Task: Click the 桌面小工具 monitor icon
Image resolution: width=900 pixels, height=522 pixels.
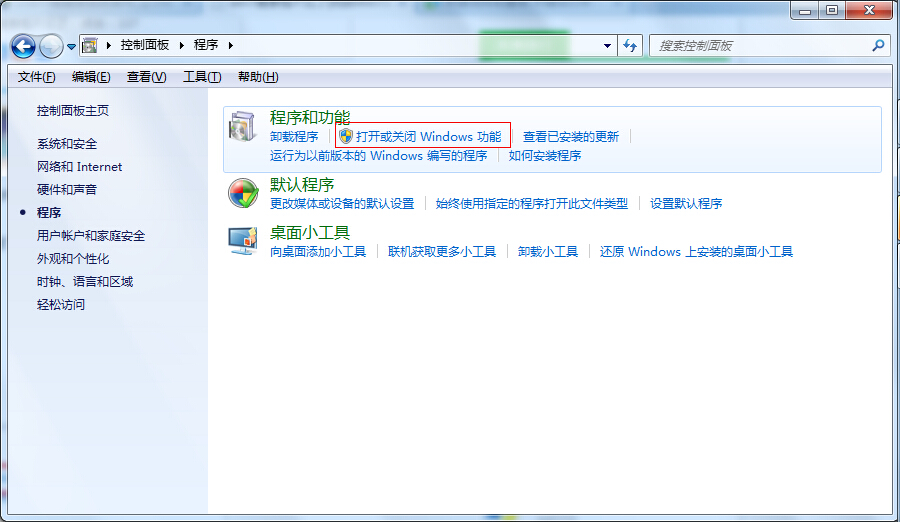Action: 243,241
